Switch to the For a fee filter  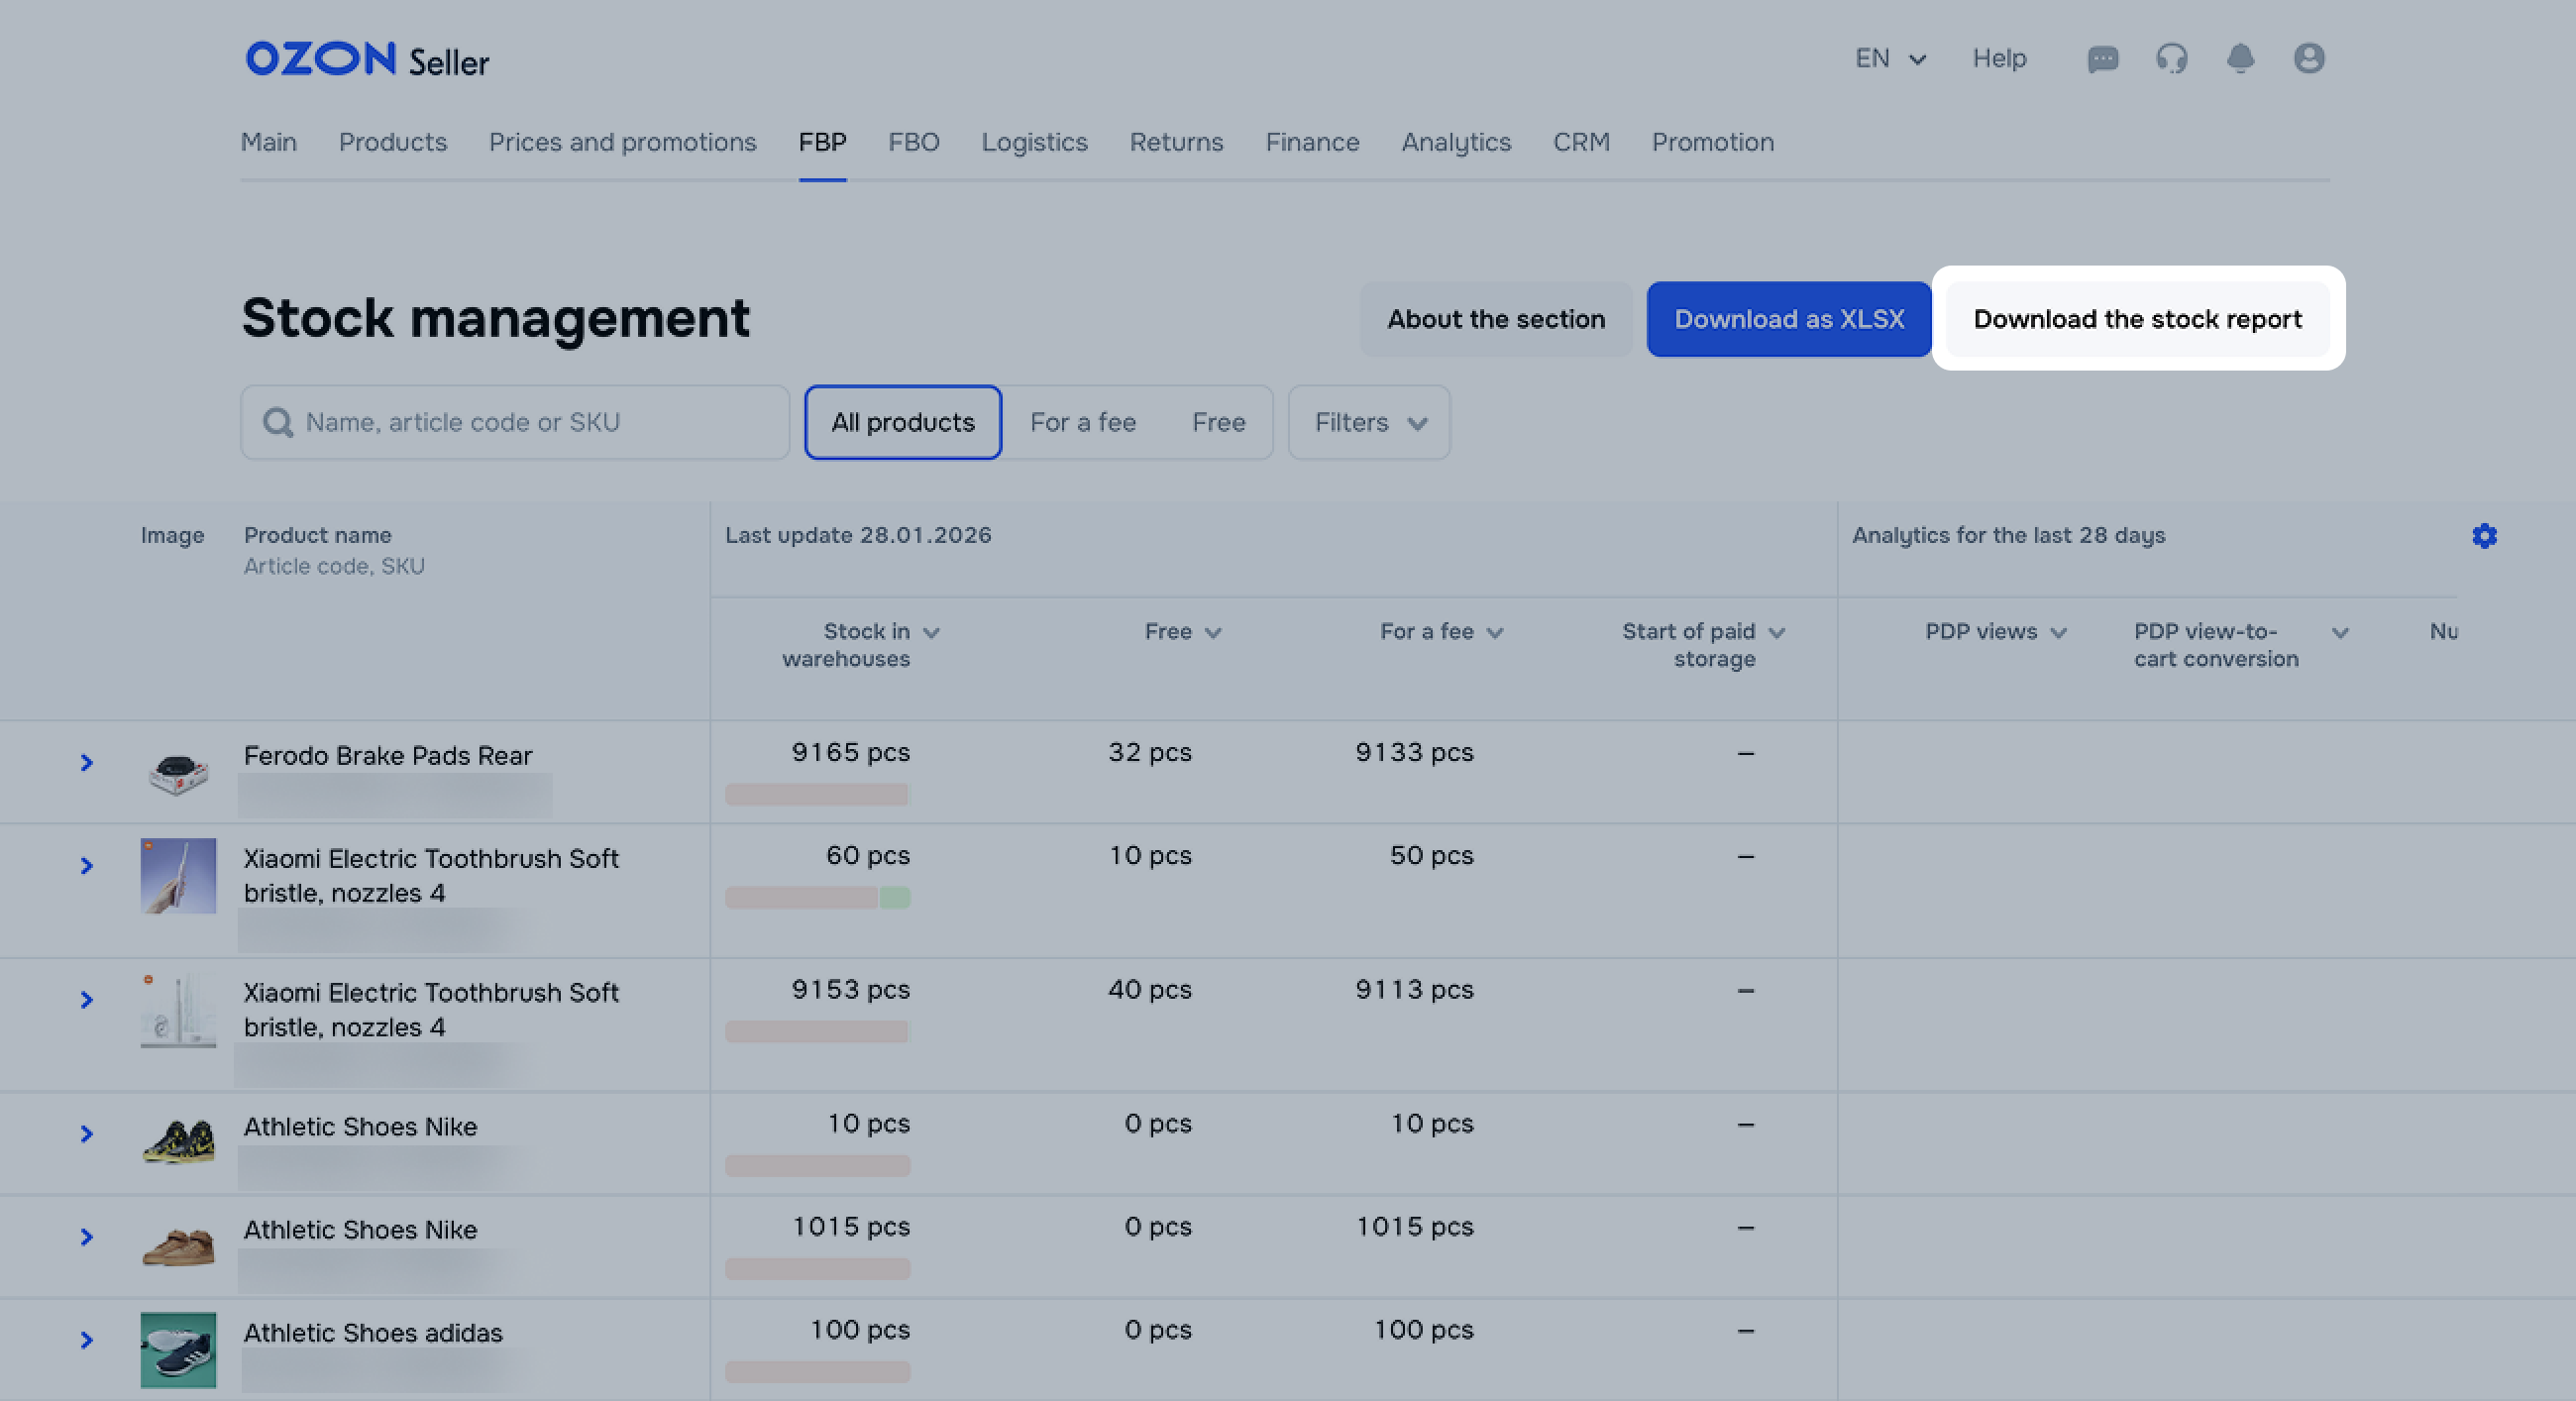[1082, 422]
